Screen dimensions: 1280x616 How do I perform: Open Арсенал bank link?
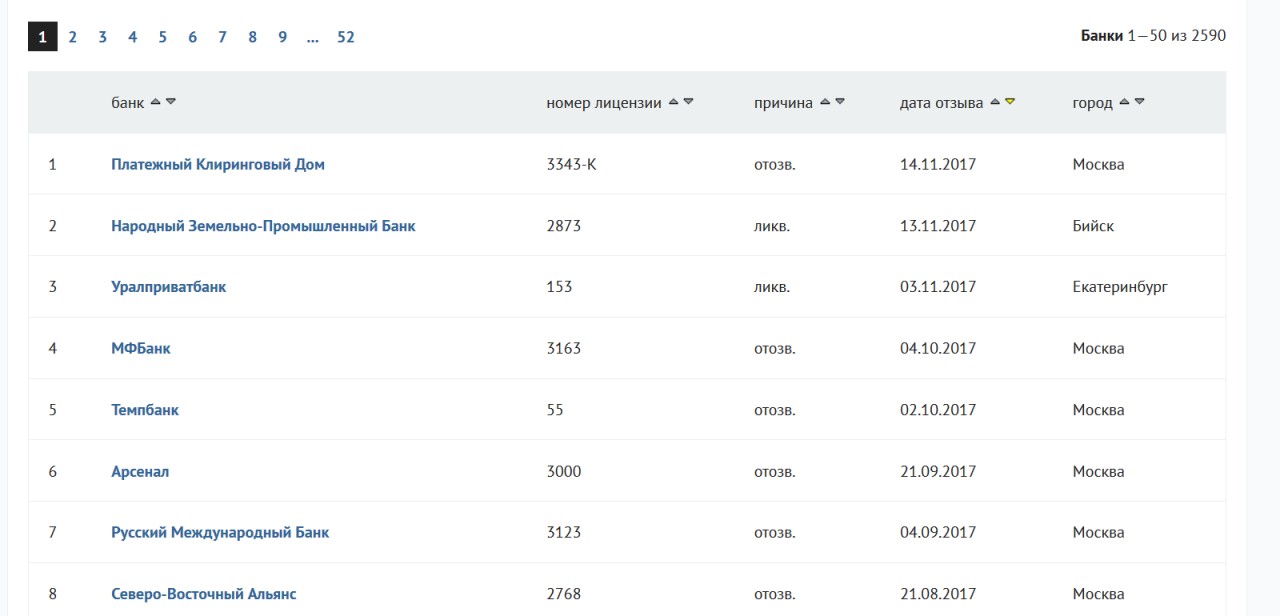click(140, 472)
